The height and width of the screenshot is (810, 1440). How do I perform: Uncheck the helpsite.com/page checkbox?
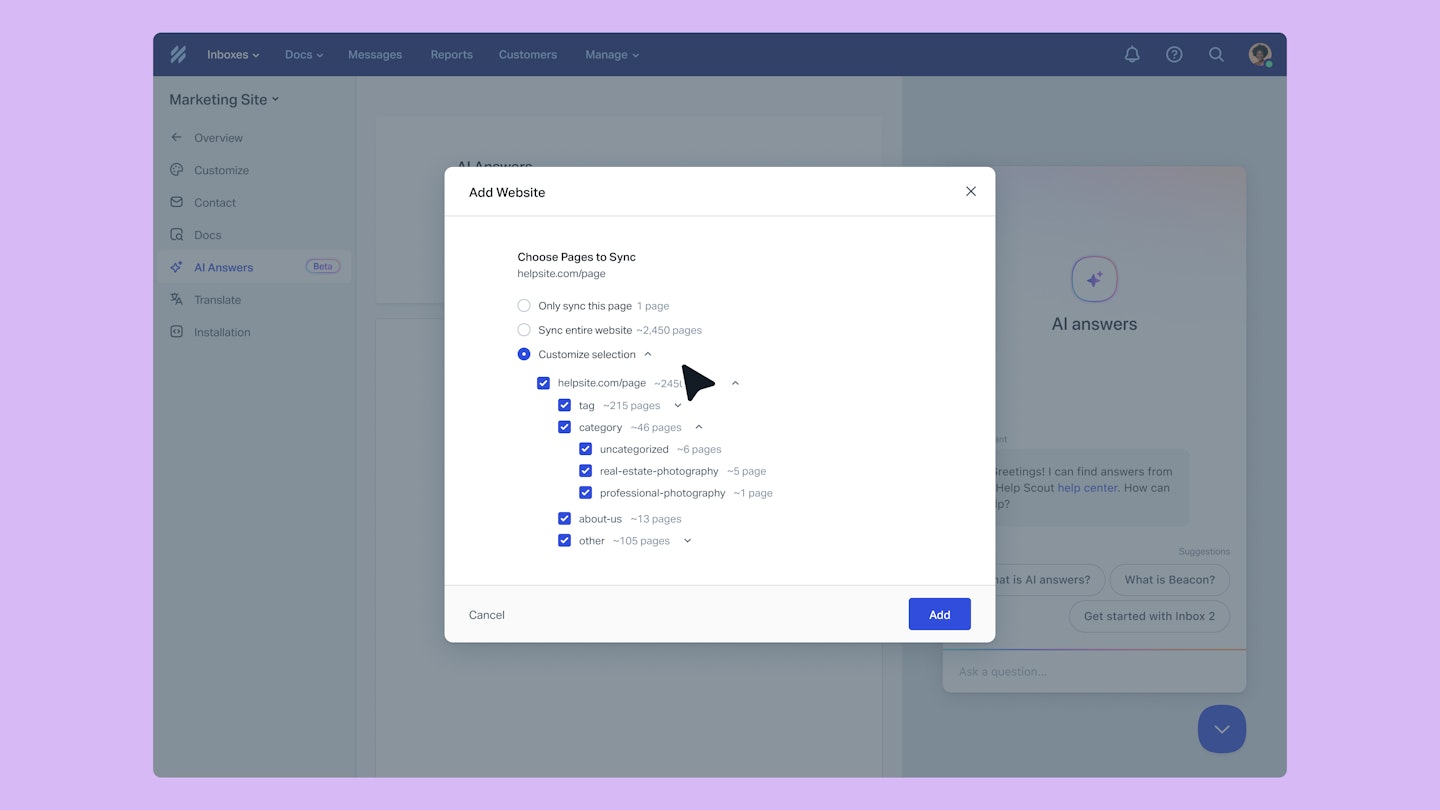tap(543, 383)
